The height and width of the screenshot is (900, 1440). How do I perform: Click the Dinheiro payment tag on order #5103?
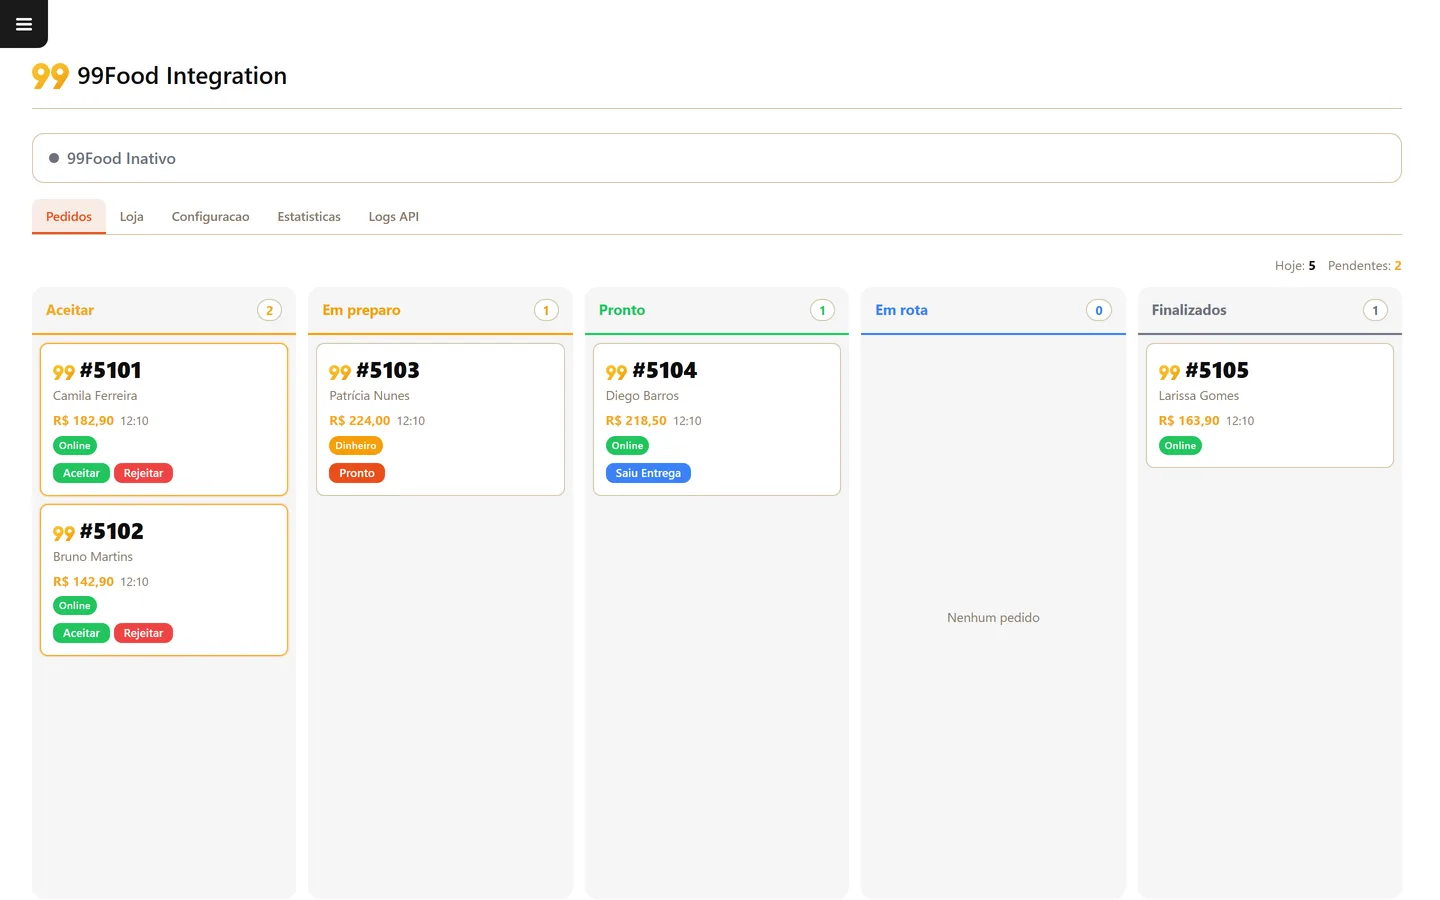[x=356, y=445]
